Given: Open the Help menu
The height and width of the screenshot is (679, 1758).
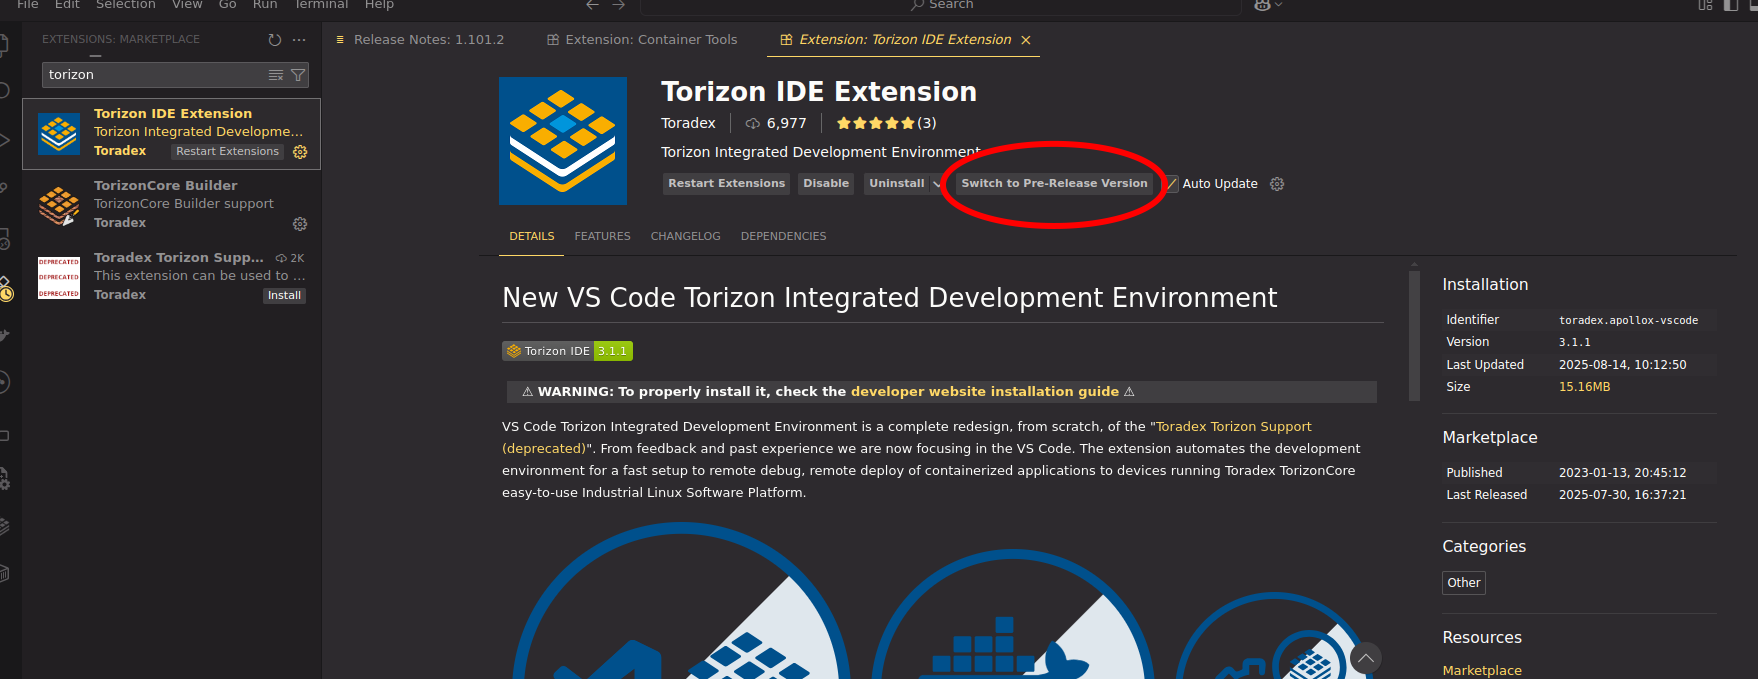Looking at the screenshot, I should (x=379, y=5).
